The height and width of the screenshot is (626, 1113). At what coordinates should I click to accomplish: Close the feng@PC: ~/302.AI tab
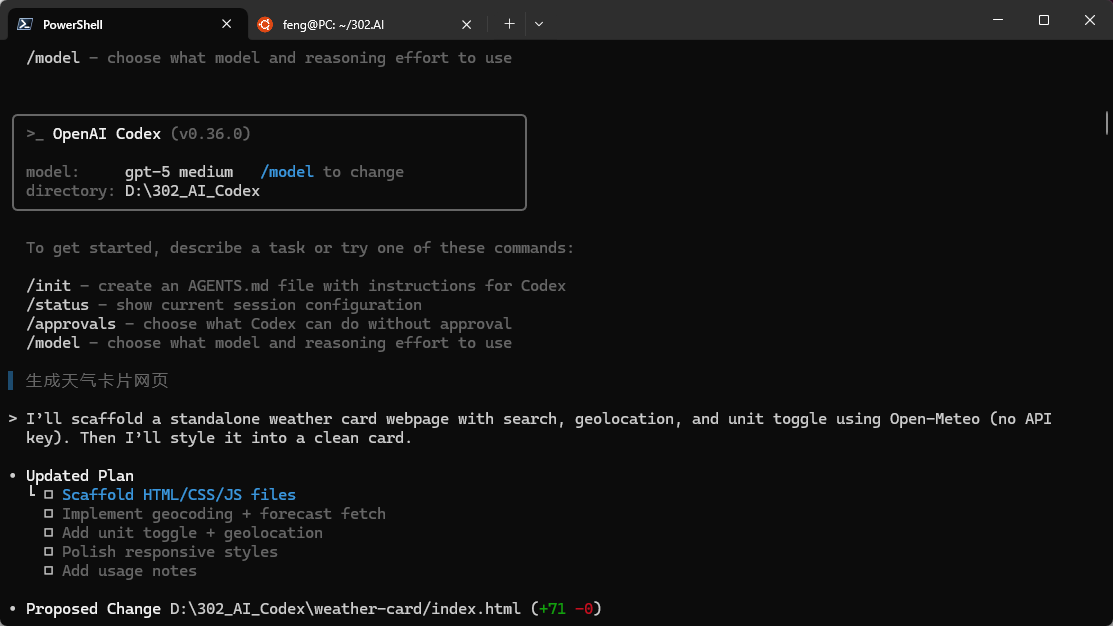point(466,24)
